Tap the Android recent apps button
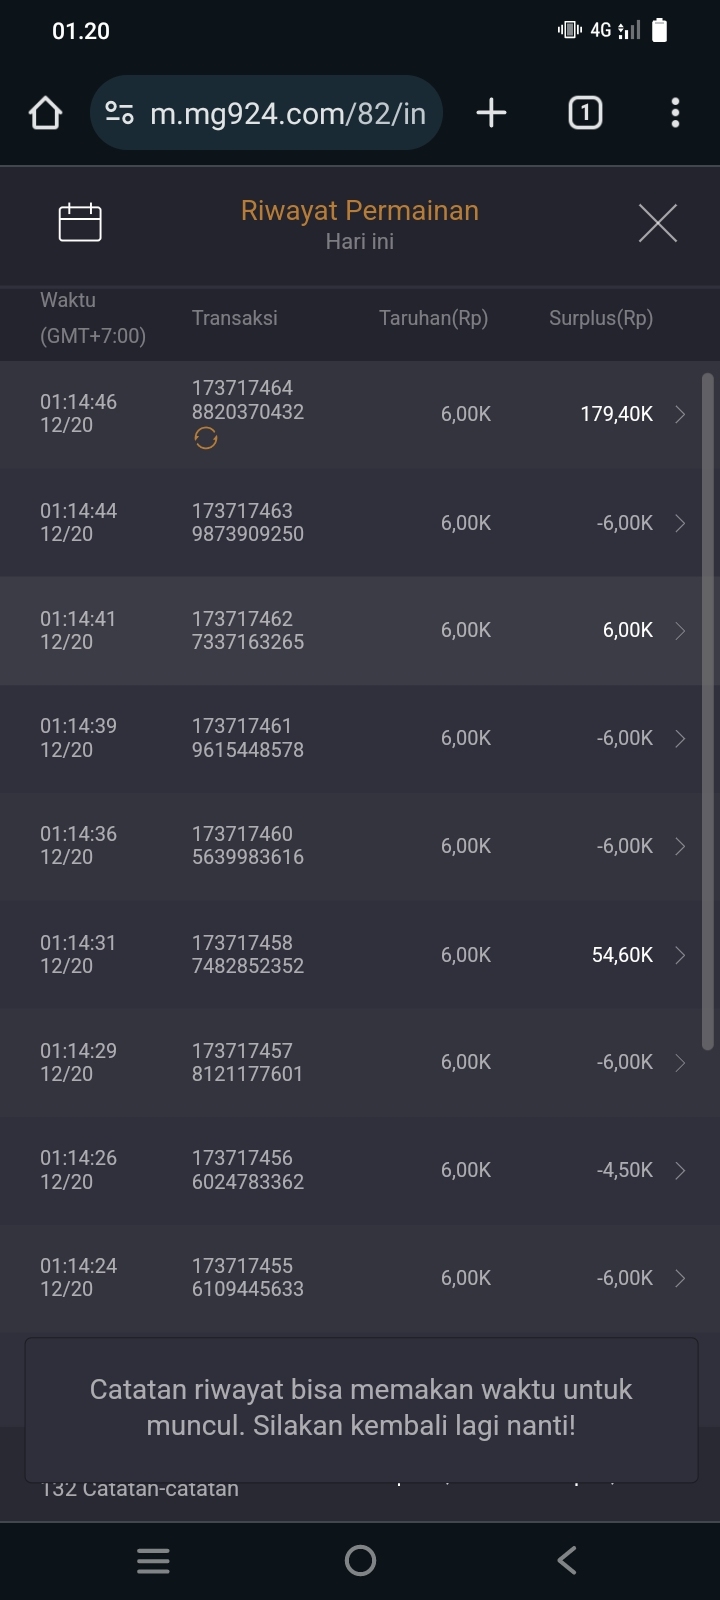Screen dimensions: 720x1600 153,1560
